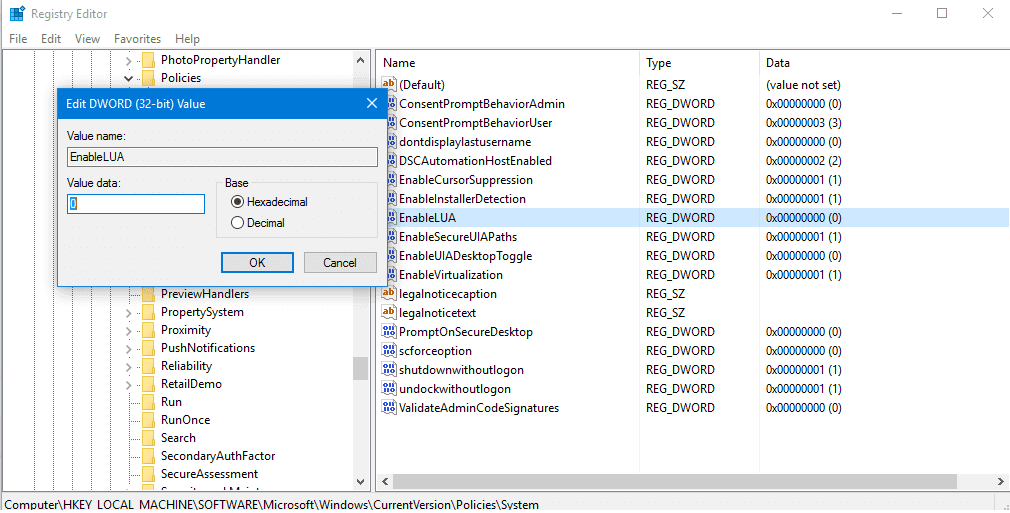Click the shutdownwithoutlogon DWORD icon

pyautogui.click(x=389, y=369)
